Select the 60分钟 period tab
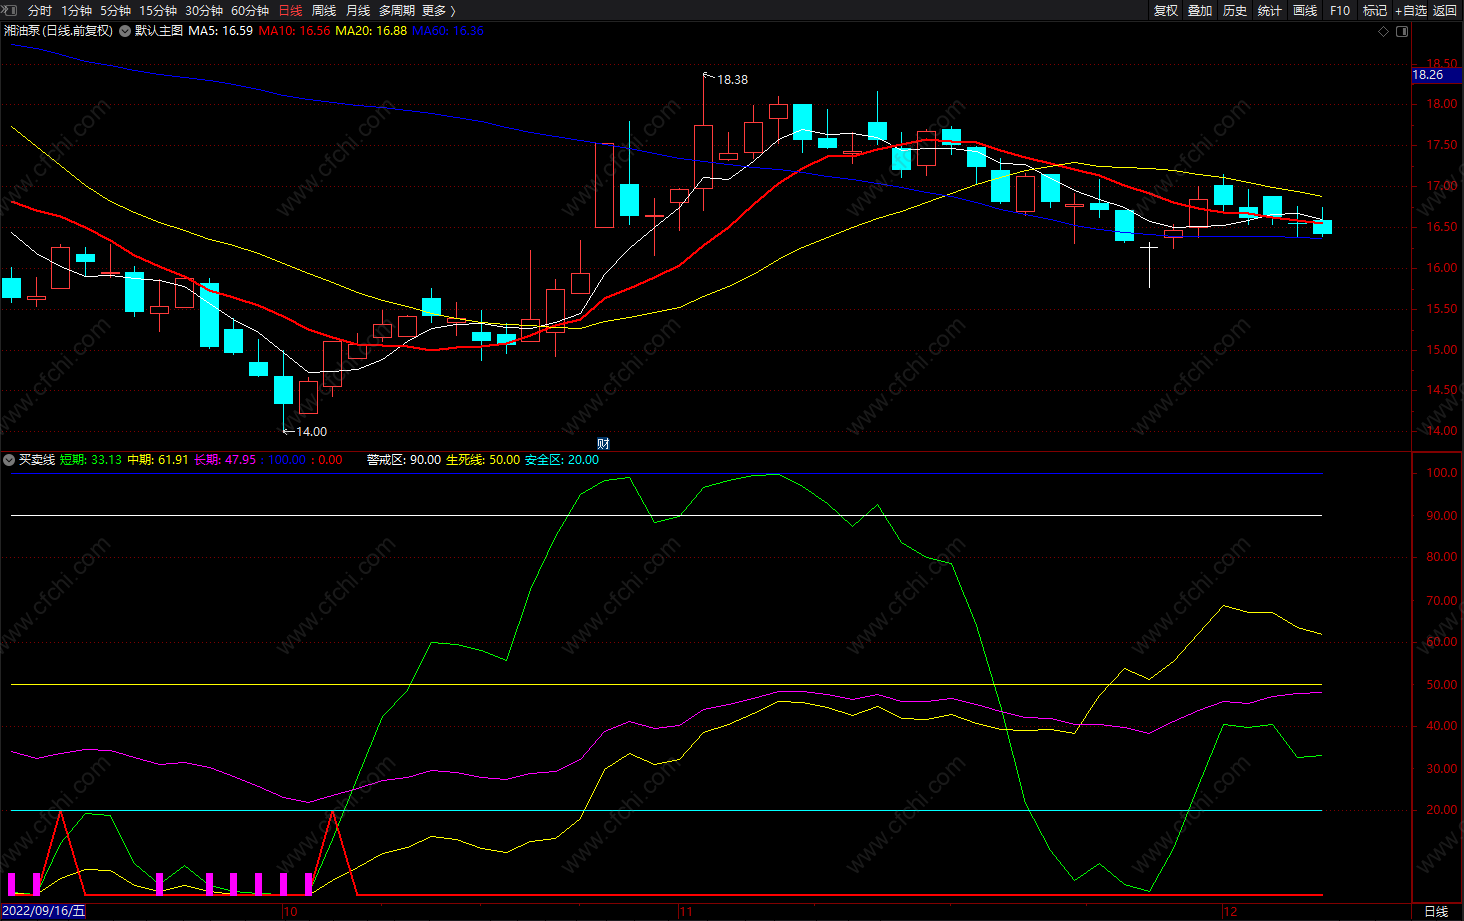The width and height of the screenshot is (1464, 921). [x=250, y=10]
